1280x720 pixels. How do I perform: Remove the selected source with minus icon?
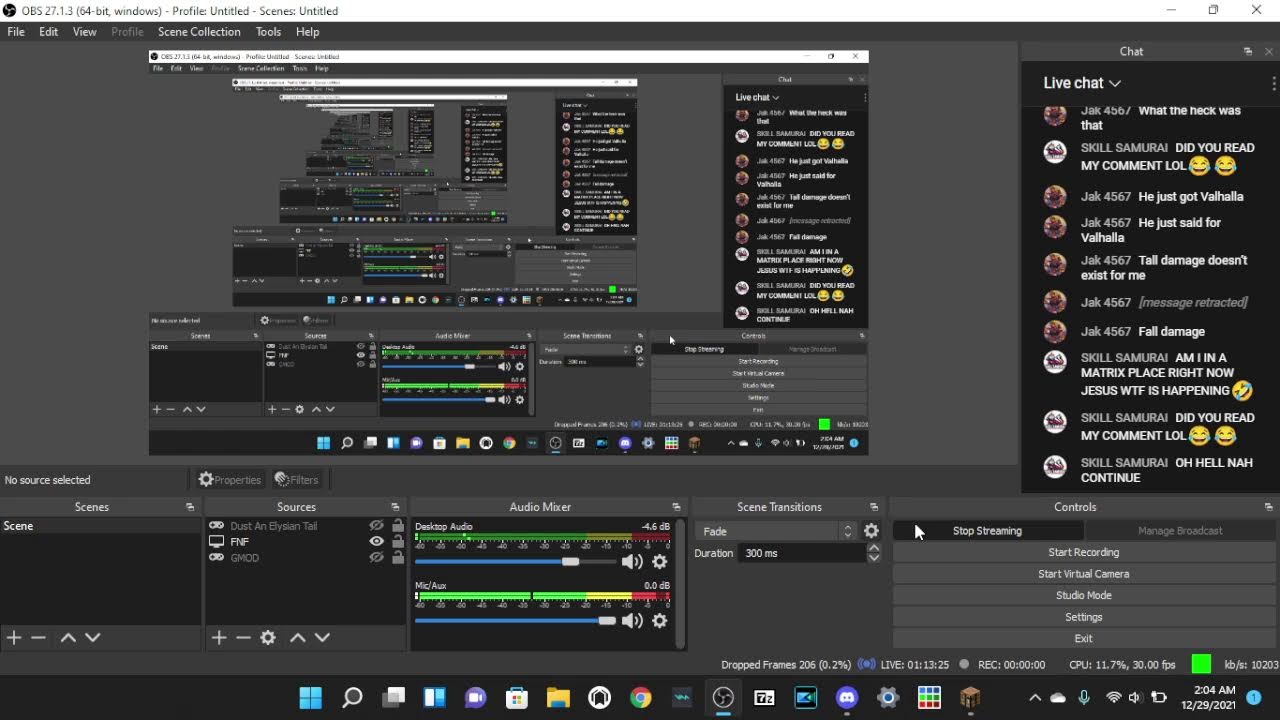[x=243, y=637]
